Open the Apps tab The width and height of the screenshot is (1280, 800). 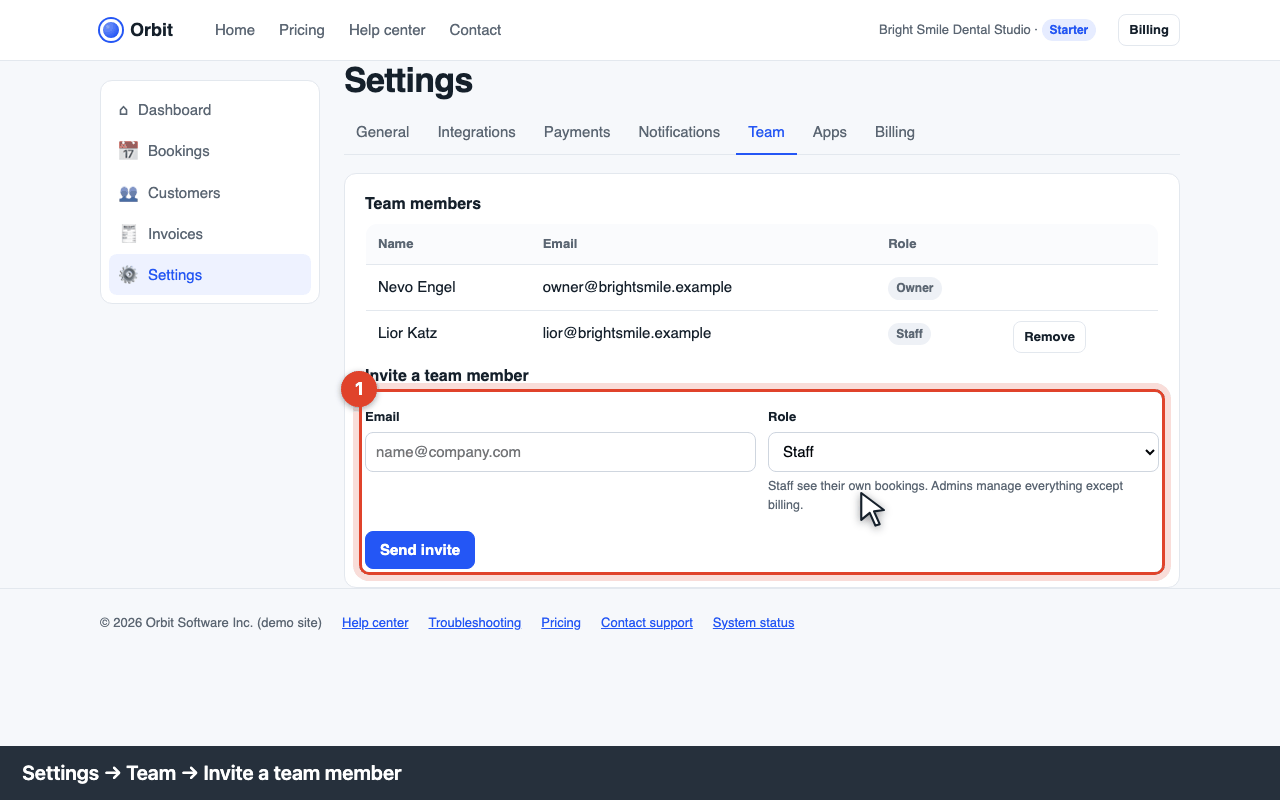point(830,132)
